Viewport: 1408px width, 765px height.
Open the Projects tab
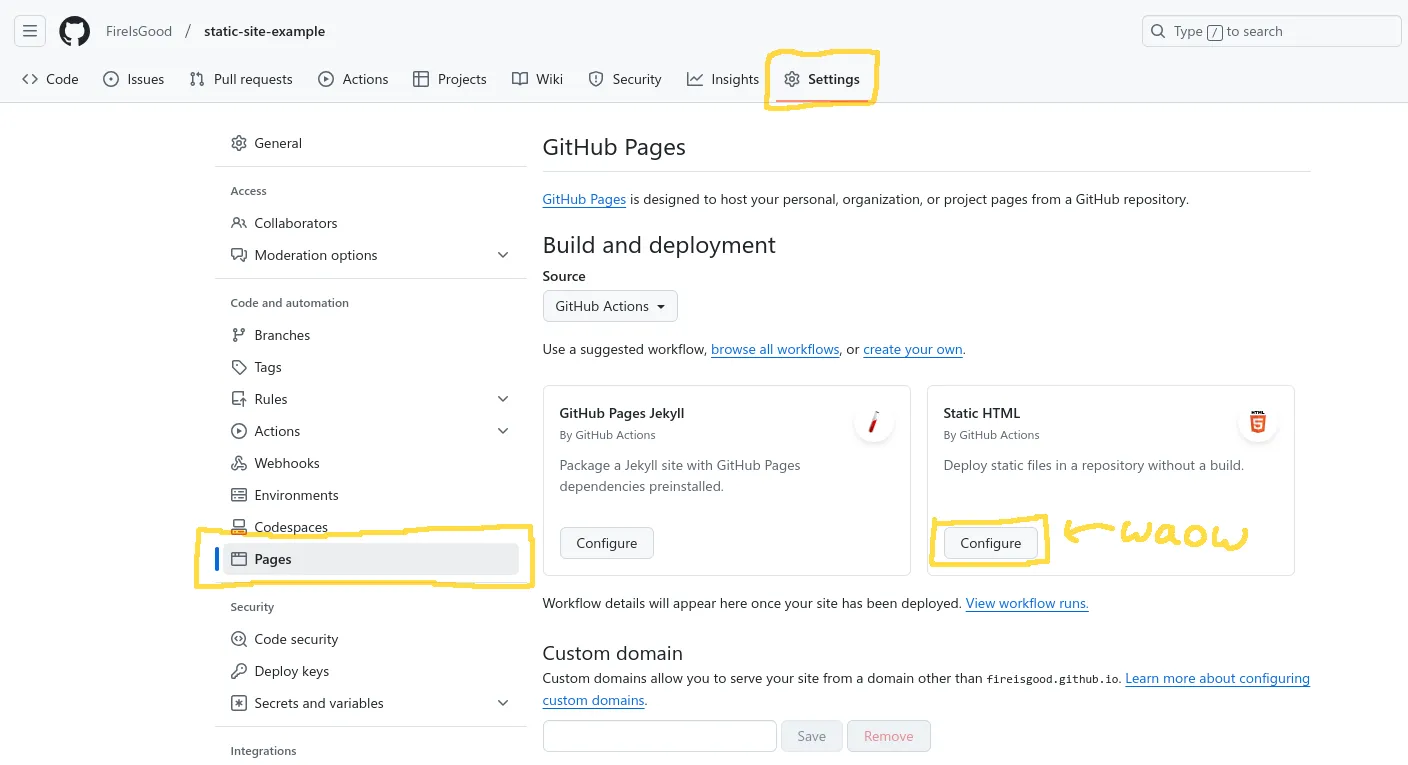(450, 79)
